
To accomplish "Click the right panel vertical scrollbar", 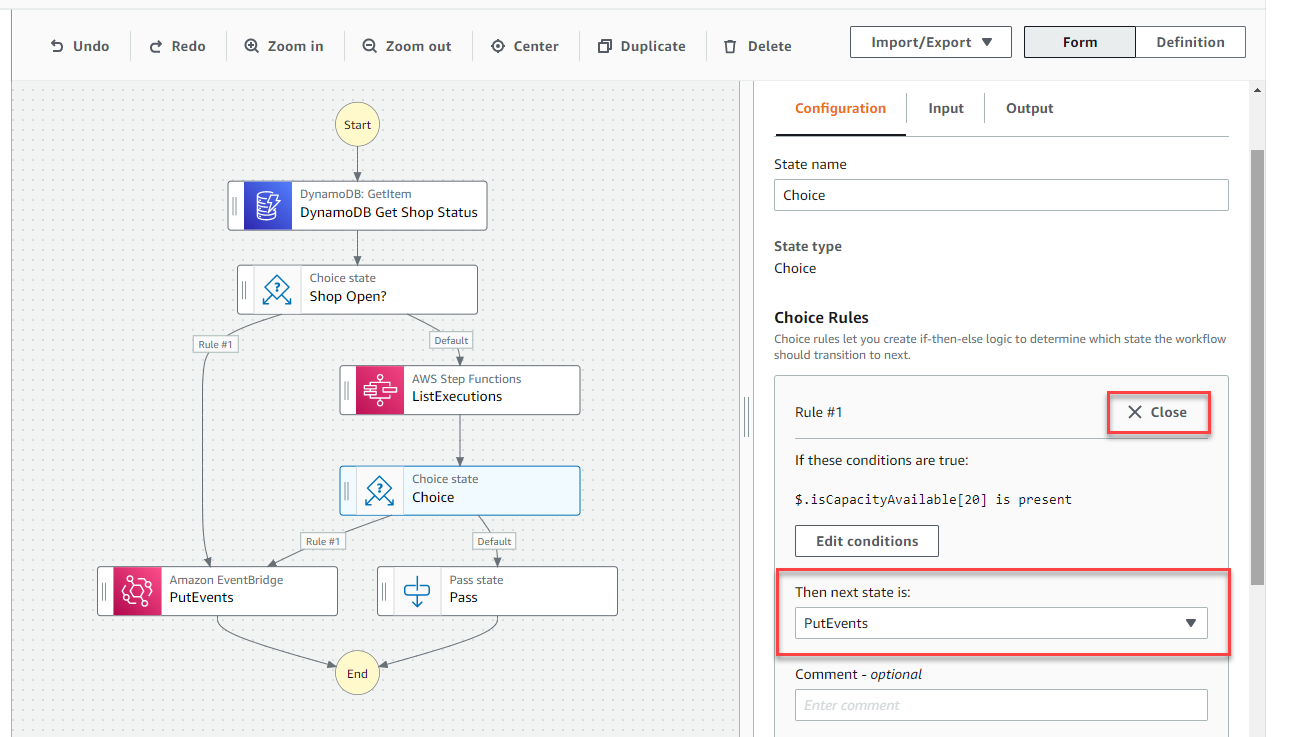I will (x=1258, y=367).
